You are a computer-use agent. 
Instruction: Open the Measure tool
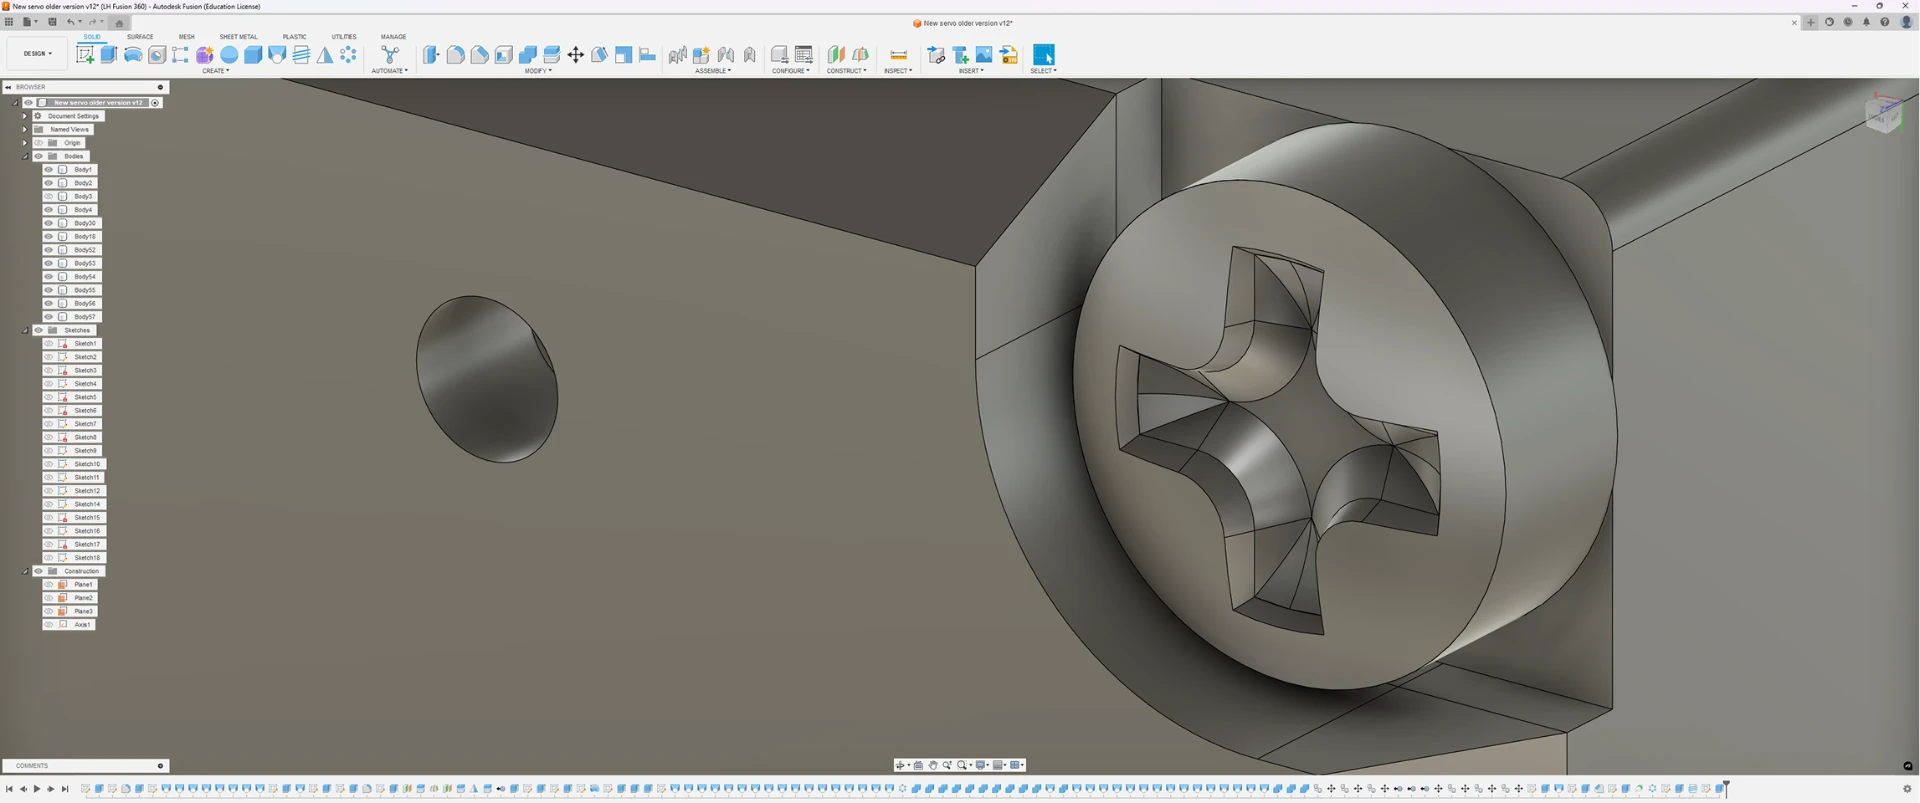pyautogui.click(x=898, y=55)
